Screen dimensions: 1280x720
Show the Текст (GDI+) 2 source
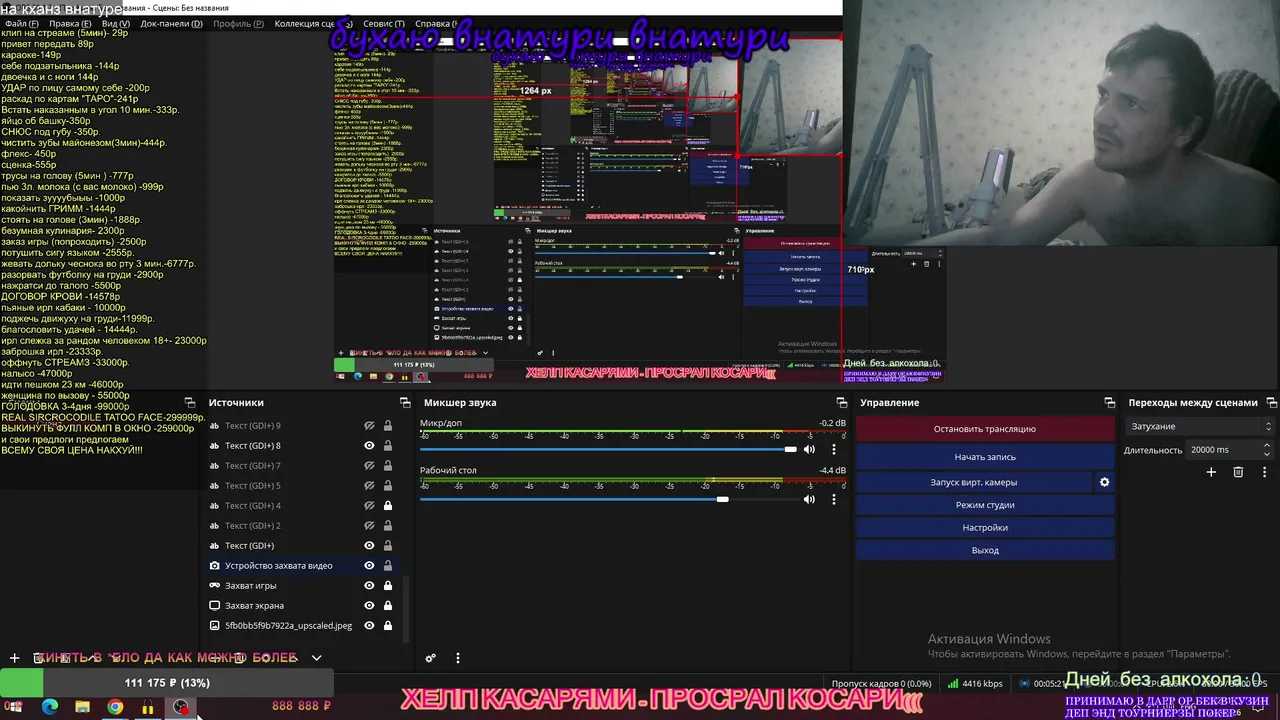click(x=369, y=526)
